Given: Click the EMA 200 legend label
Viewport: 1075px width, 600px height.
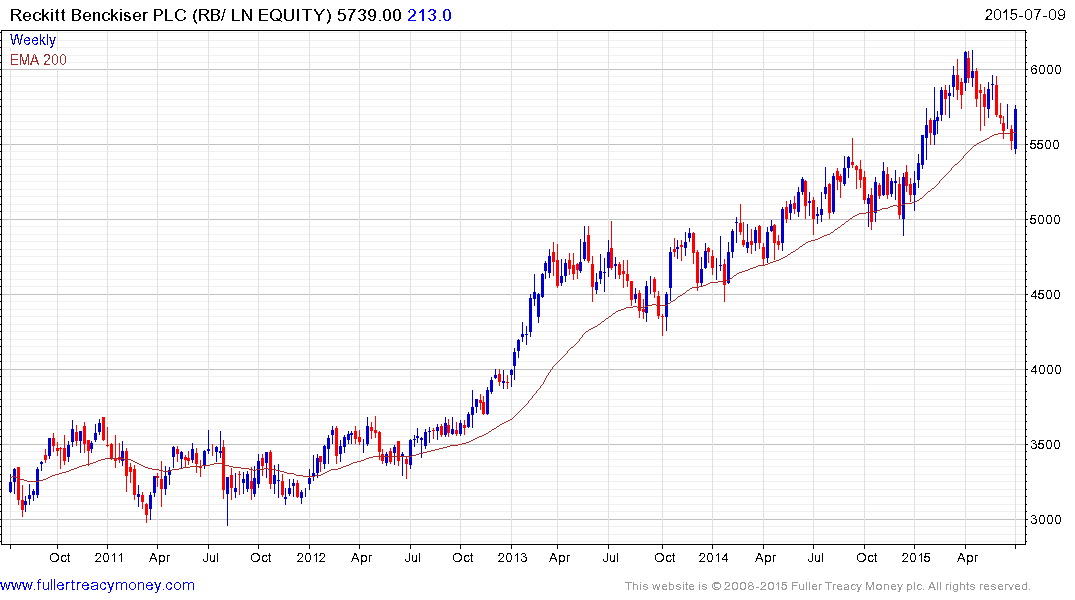Looking at the screenshot, I should pyautogui.click(x=38, y=60).
